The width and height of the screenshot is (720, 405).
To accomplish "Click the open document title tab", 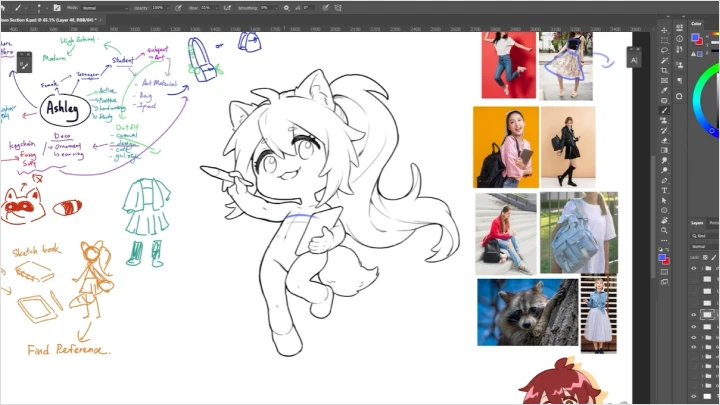I will click(55, 20).
